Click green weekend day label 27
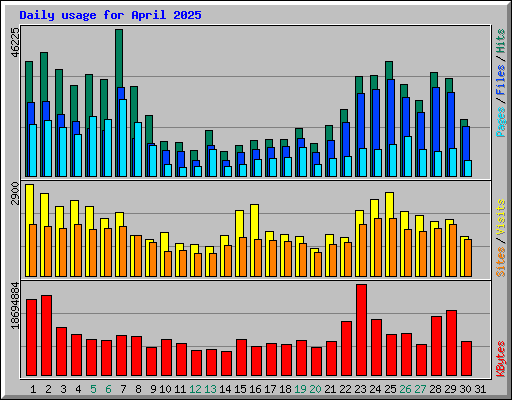This screenshot has height=400, width=512. [x=420, y=389]
